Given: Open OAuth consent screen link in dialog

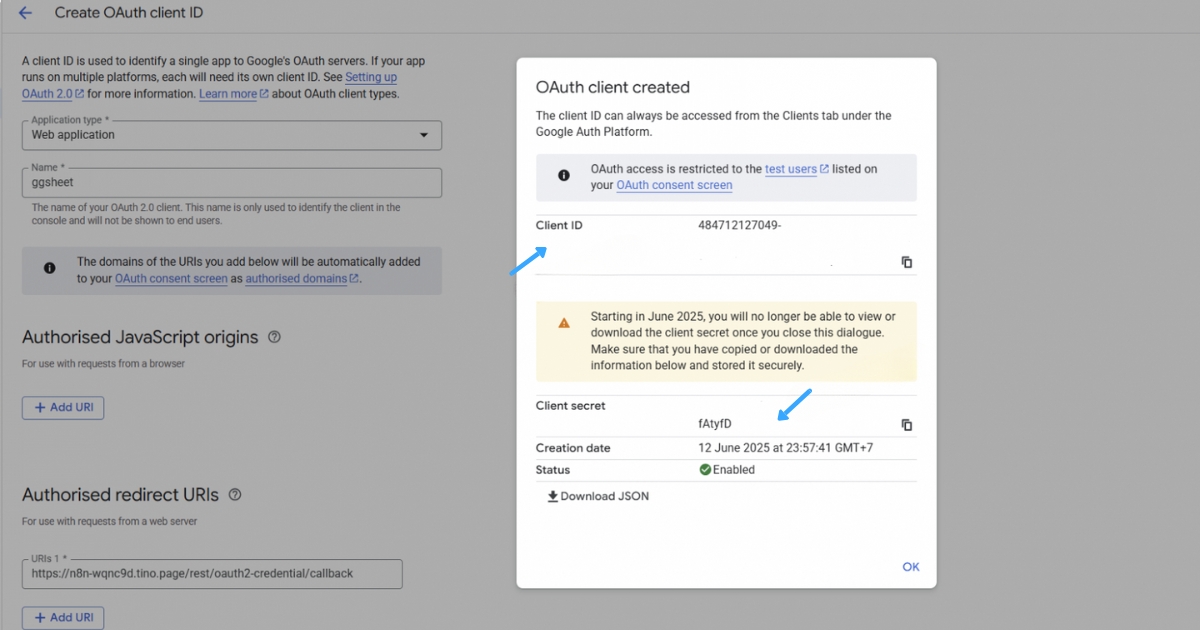Looking at the screenshot, I should (x=674, y=185).
